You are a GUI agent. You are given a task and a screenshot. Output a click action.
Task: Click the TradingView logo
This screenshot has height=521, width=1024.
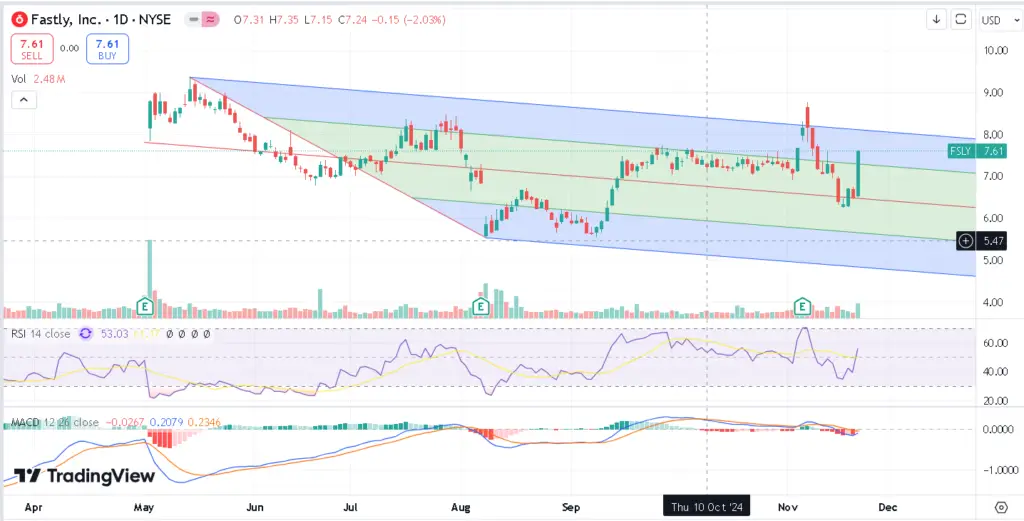(x=84, y=476)
